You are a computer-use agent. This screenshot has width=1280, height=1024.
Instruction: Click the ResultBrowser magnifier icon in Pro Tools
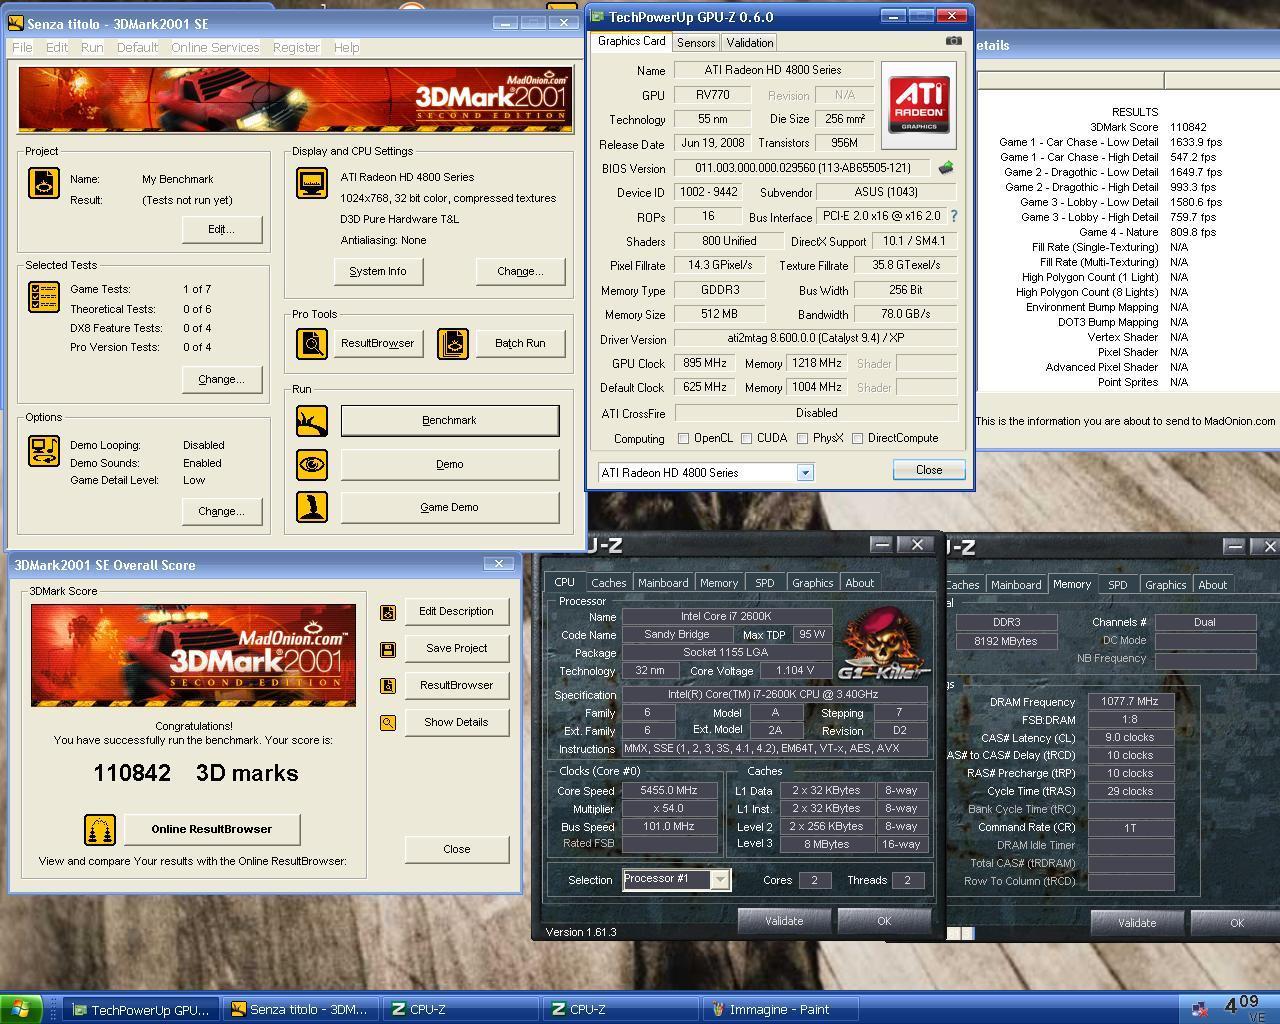(312, 343)
